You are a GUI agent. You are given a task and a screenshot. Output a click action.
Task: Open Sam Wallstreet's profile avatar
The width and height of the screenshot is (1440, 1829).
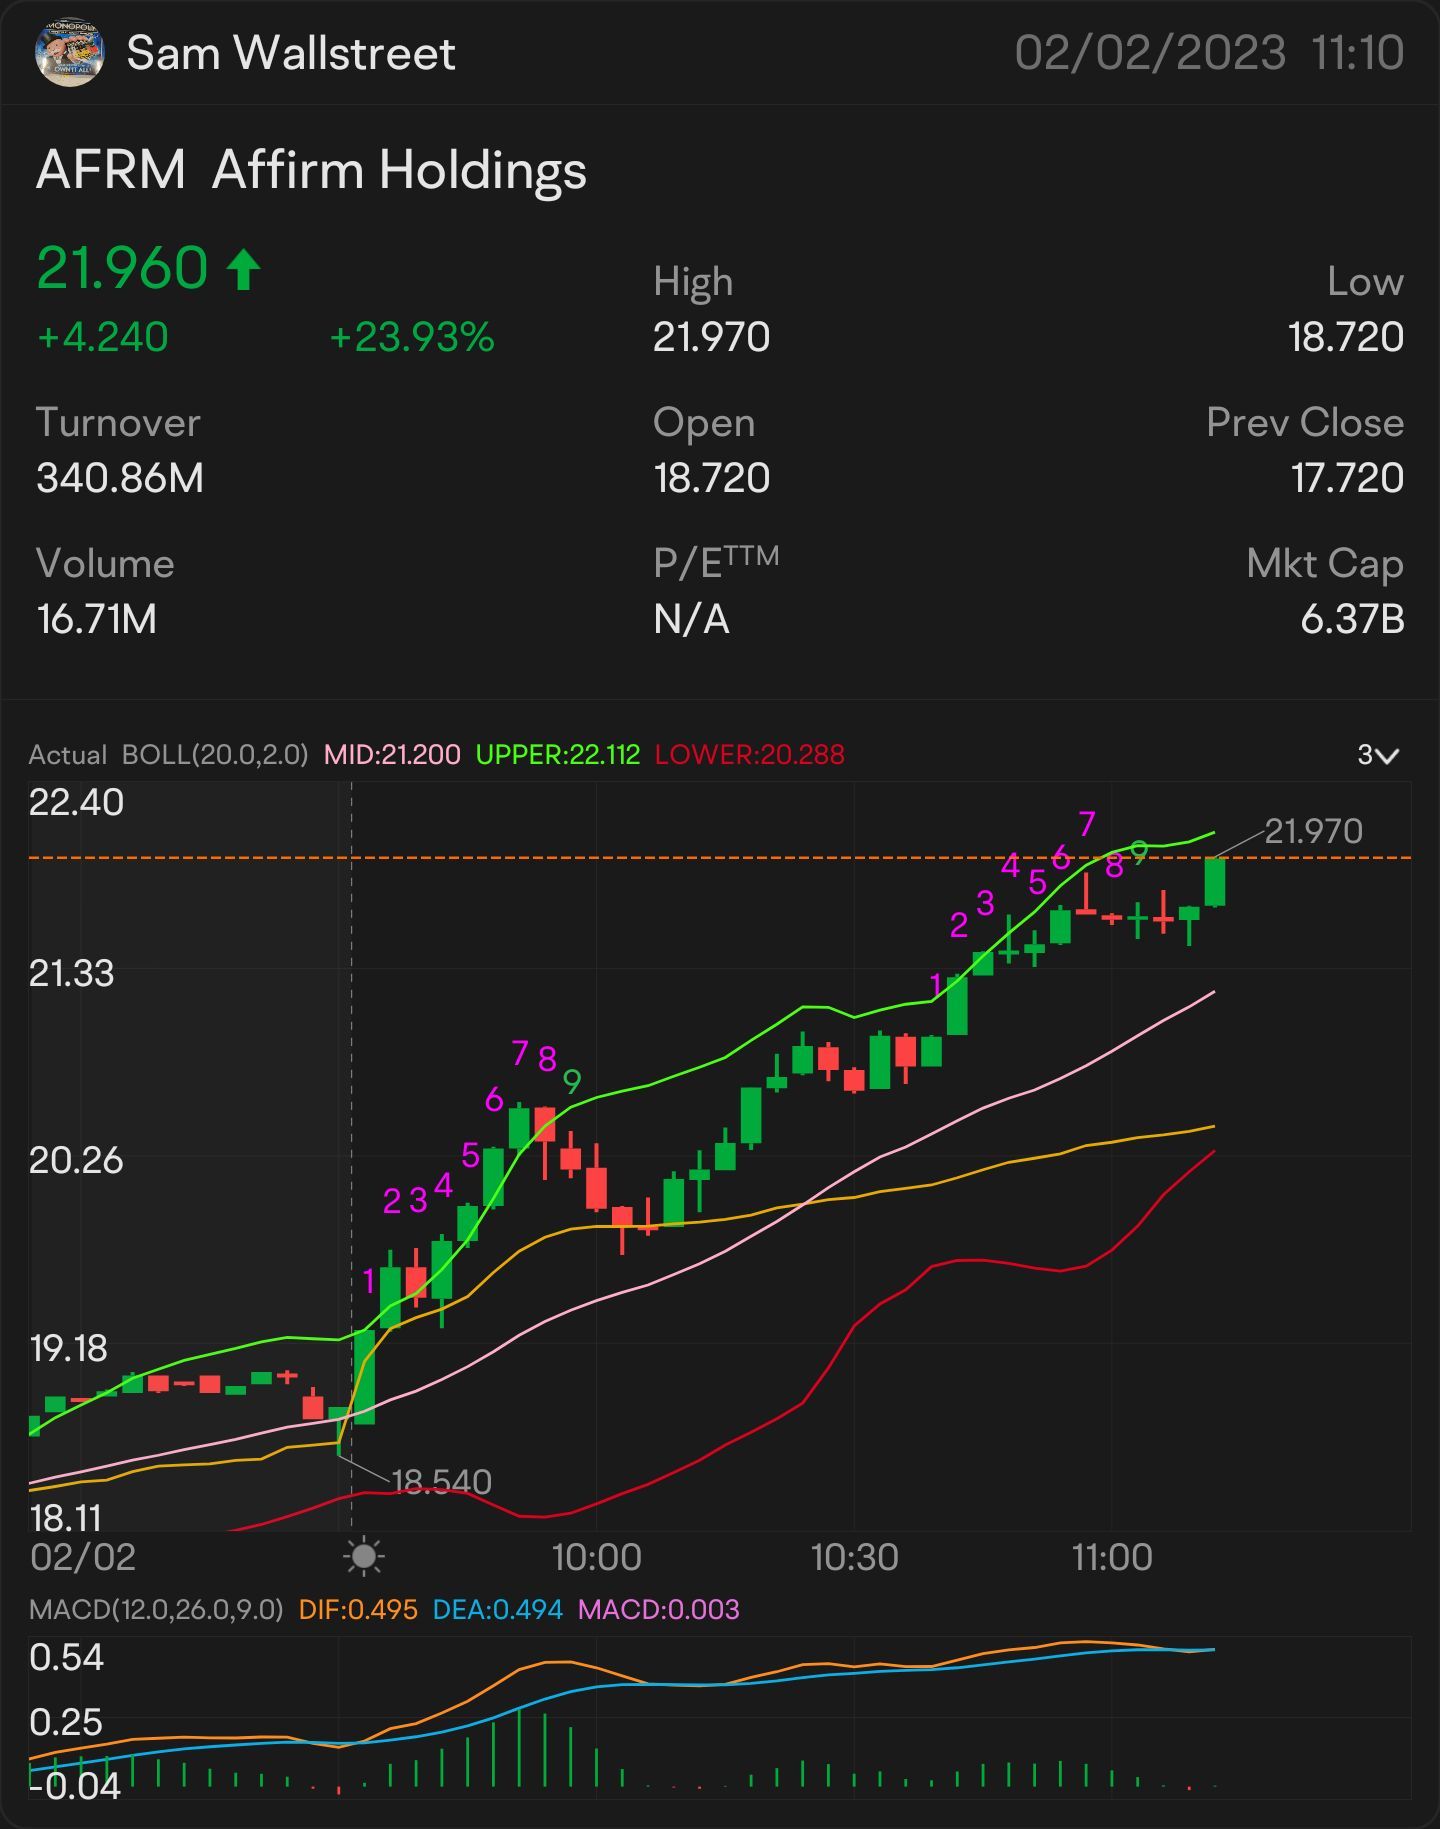point(69,52)
